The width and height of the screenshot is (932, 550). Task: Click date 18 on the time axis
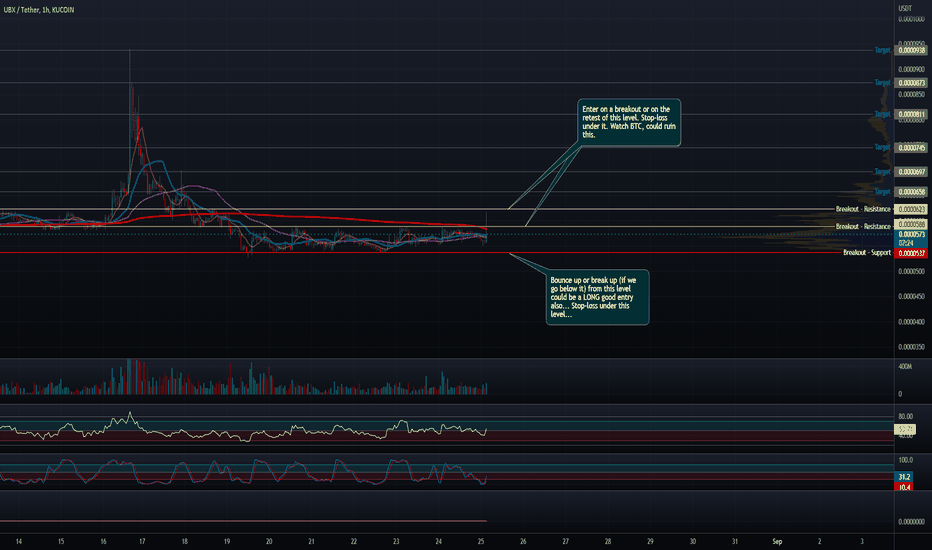185,542
